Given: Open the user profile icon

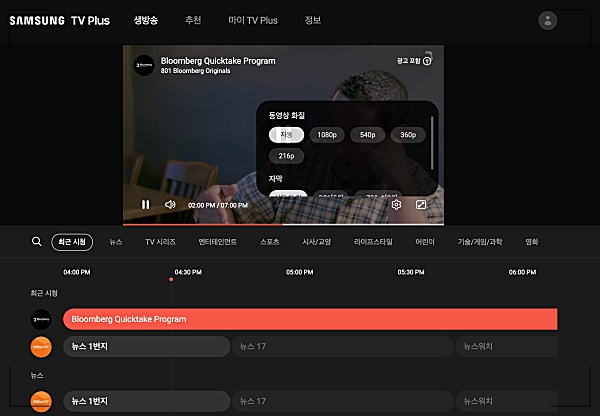Looking at the screenshot, I should click(x=548, y=21).
